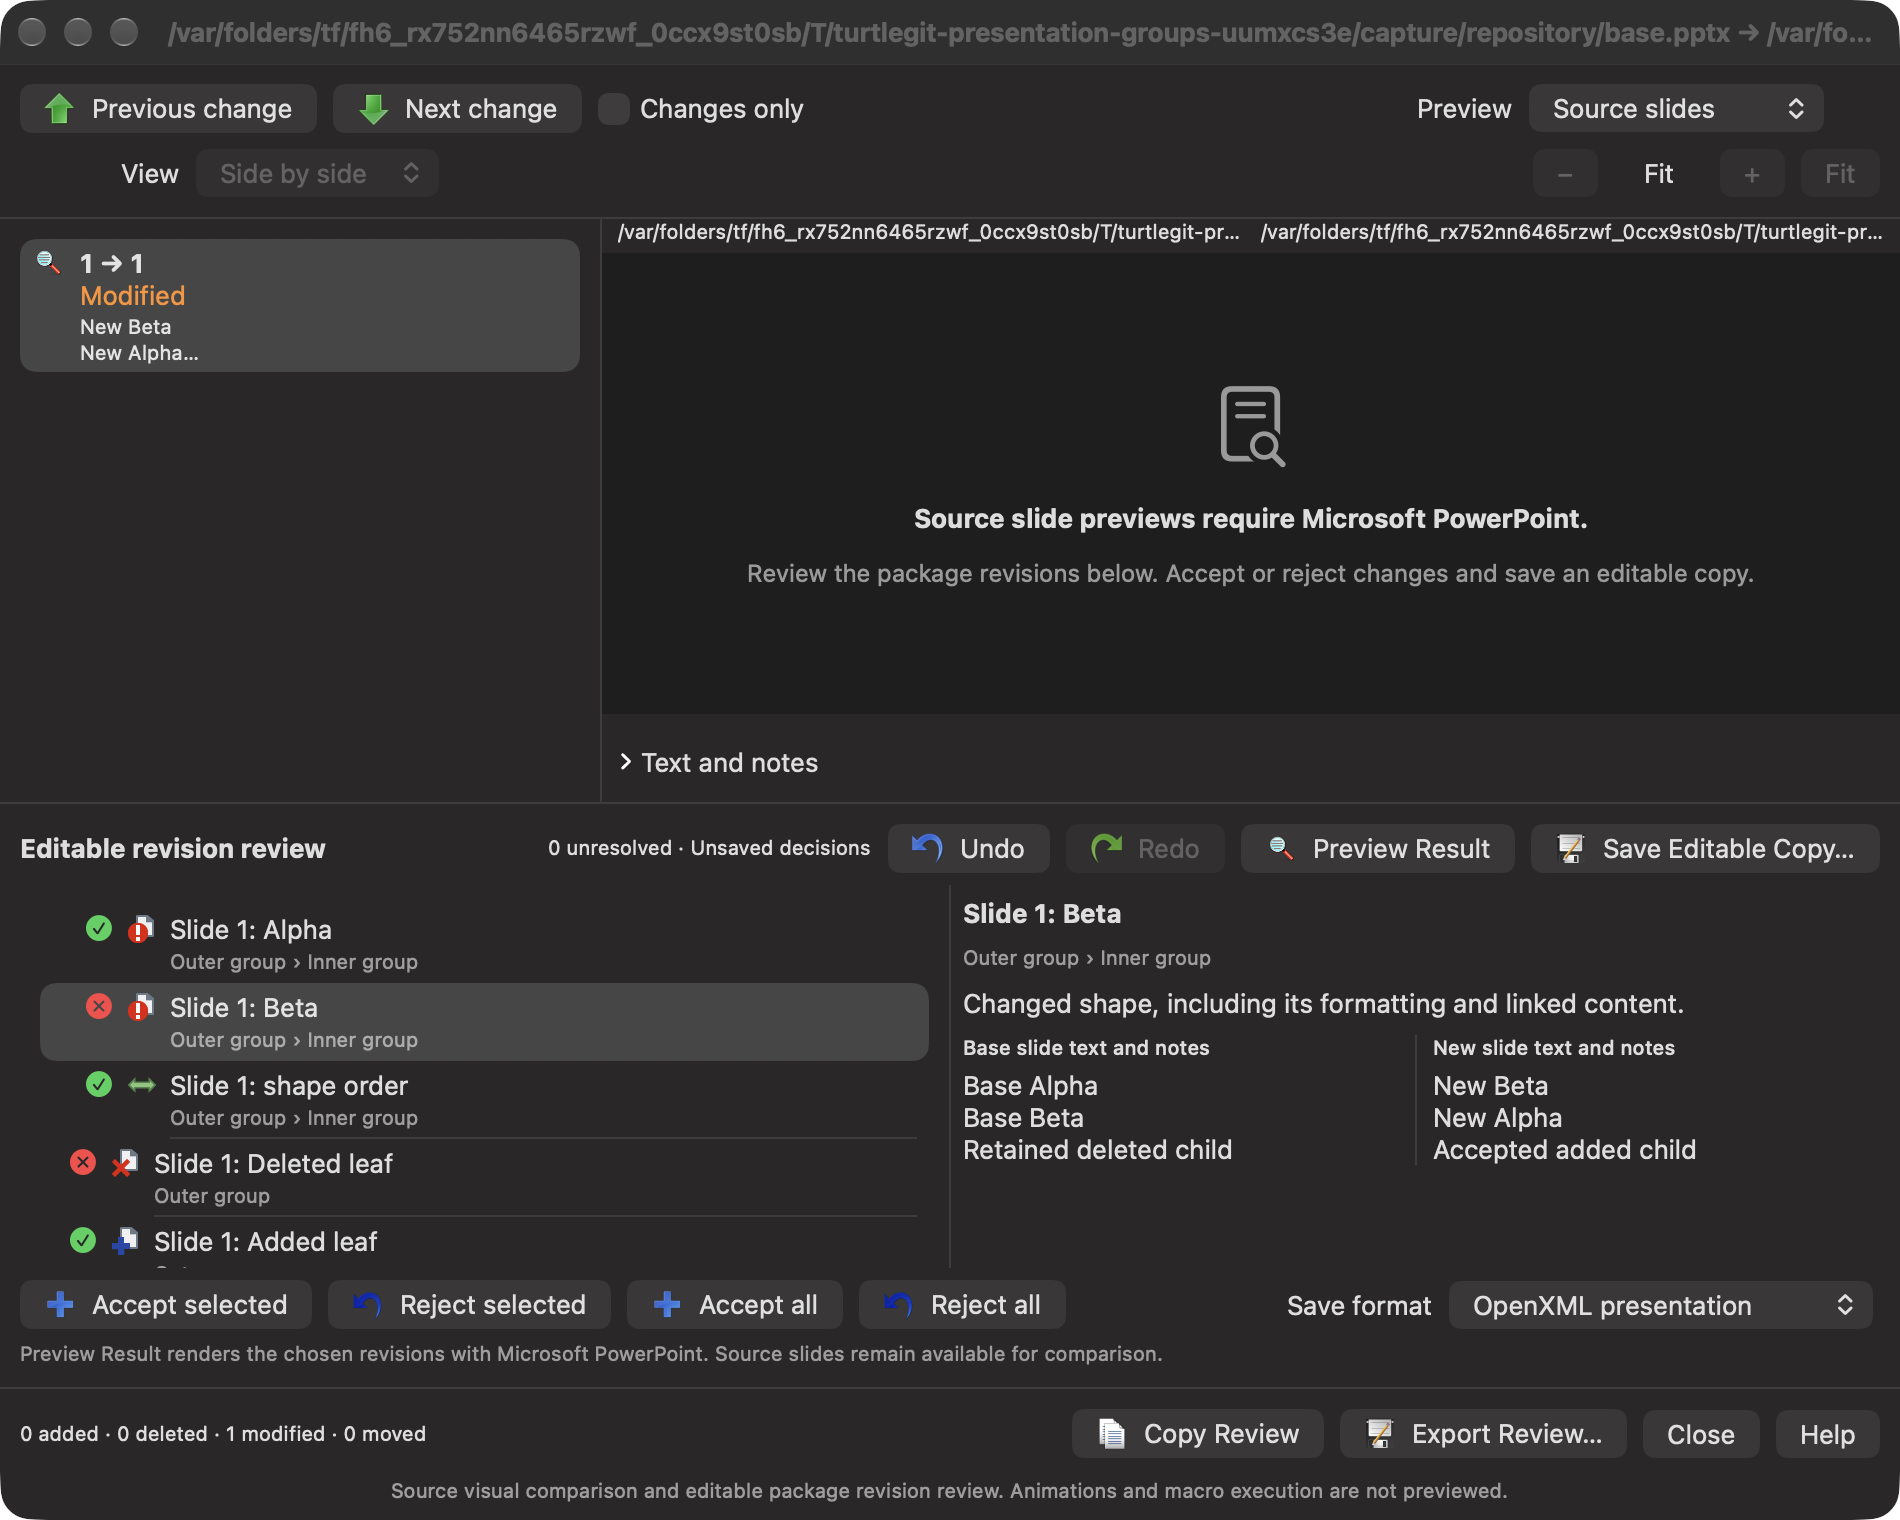Select the Slide 1: shape order revision row
This screenshot has height=1520, width=1900.
484,1100
